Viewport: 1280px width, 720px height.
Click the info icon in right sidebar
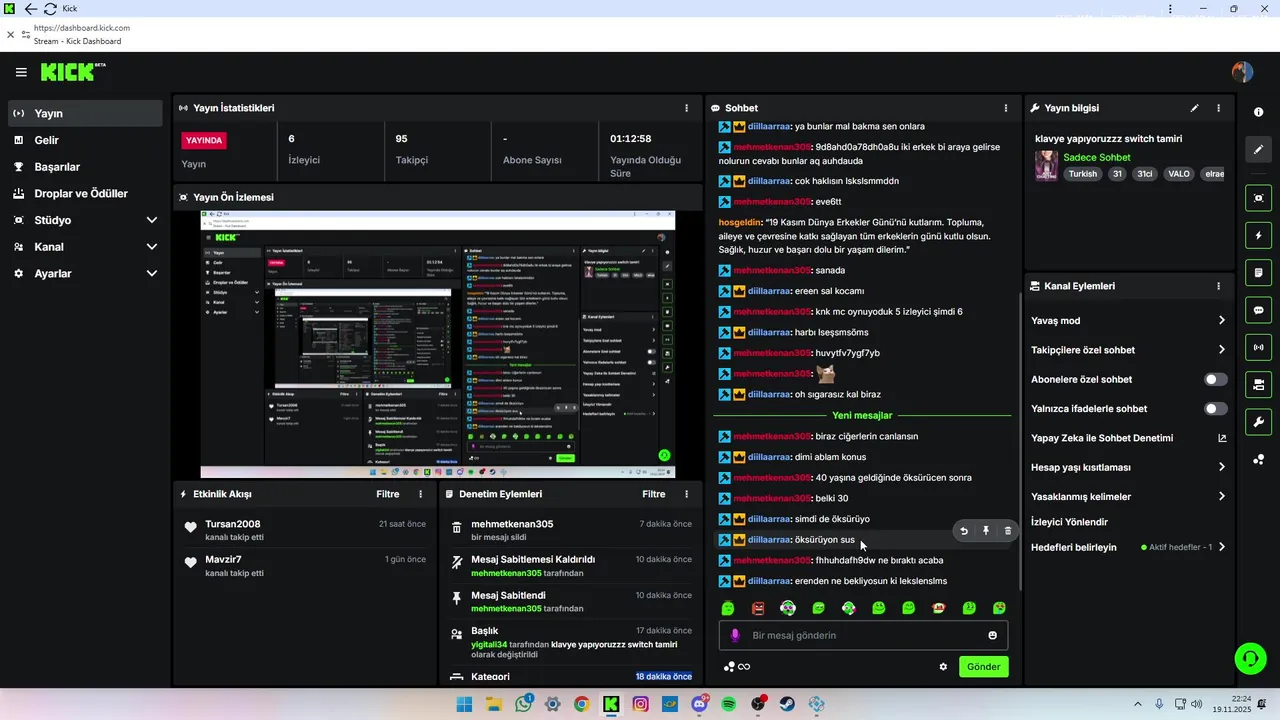point(1258,112)
